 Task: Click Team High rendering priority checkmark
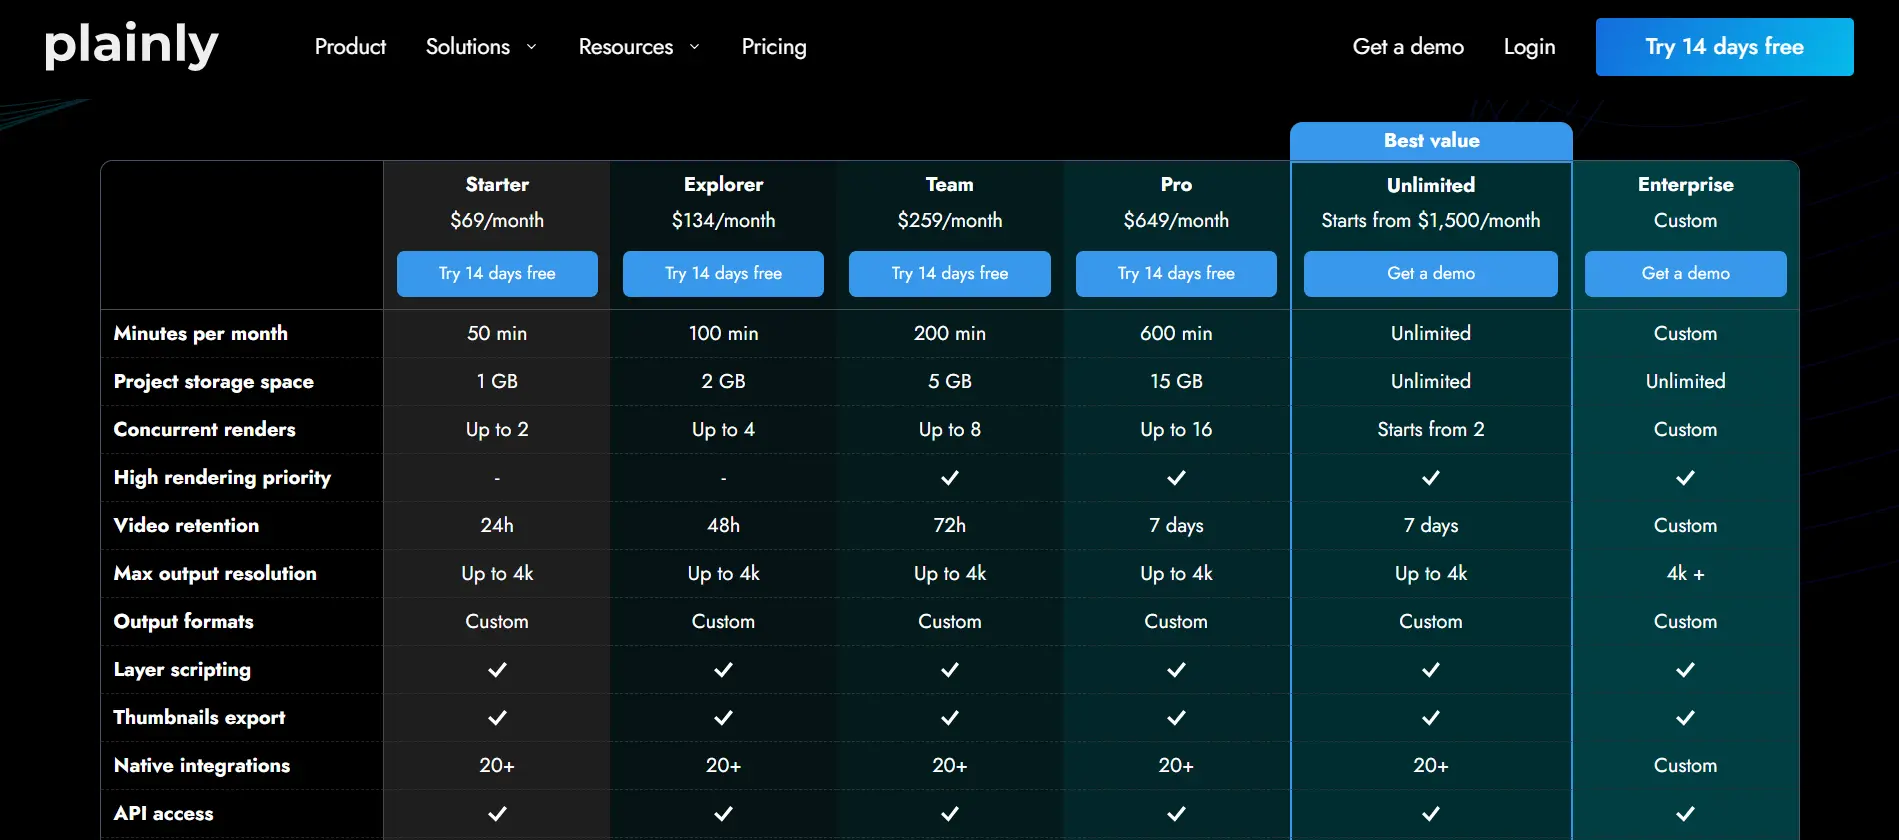click(x=950, y=478)
